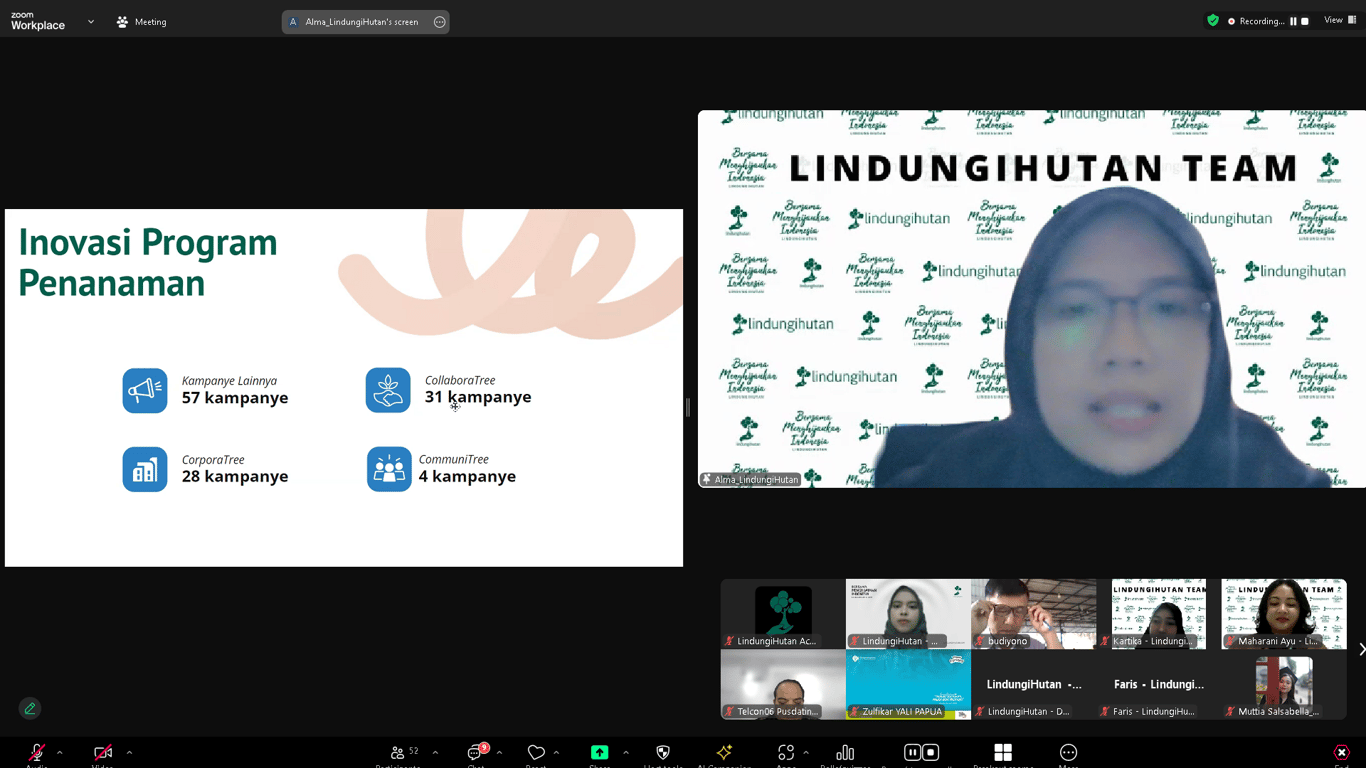Image resolution: width=1366 pixels, height=768 pixels.
Task: Select LindungiHutan Ac... participant thumbnail
Action: [783, 614]
